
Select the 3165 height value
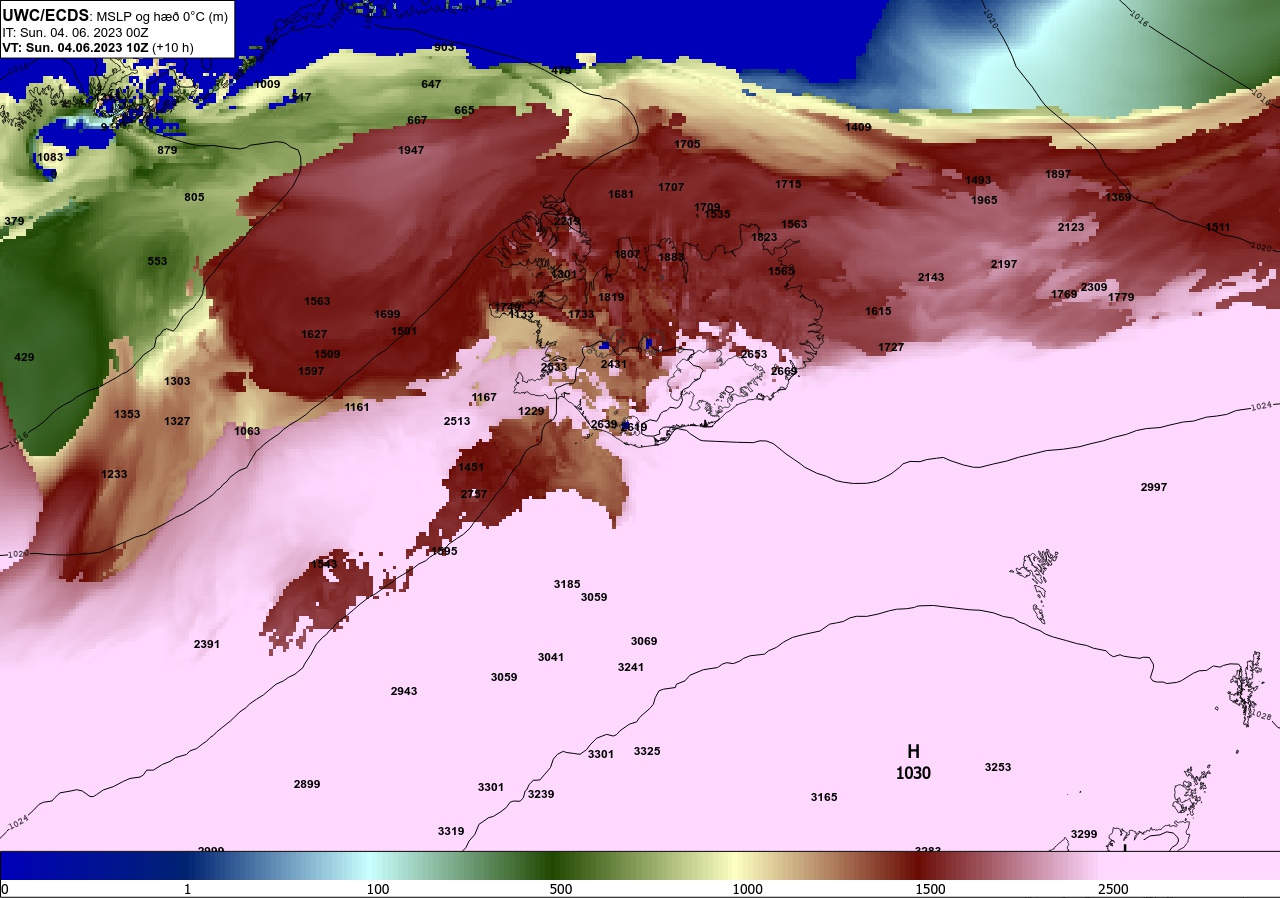tap(824, 797)
